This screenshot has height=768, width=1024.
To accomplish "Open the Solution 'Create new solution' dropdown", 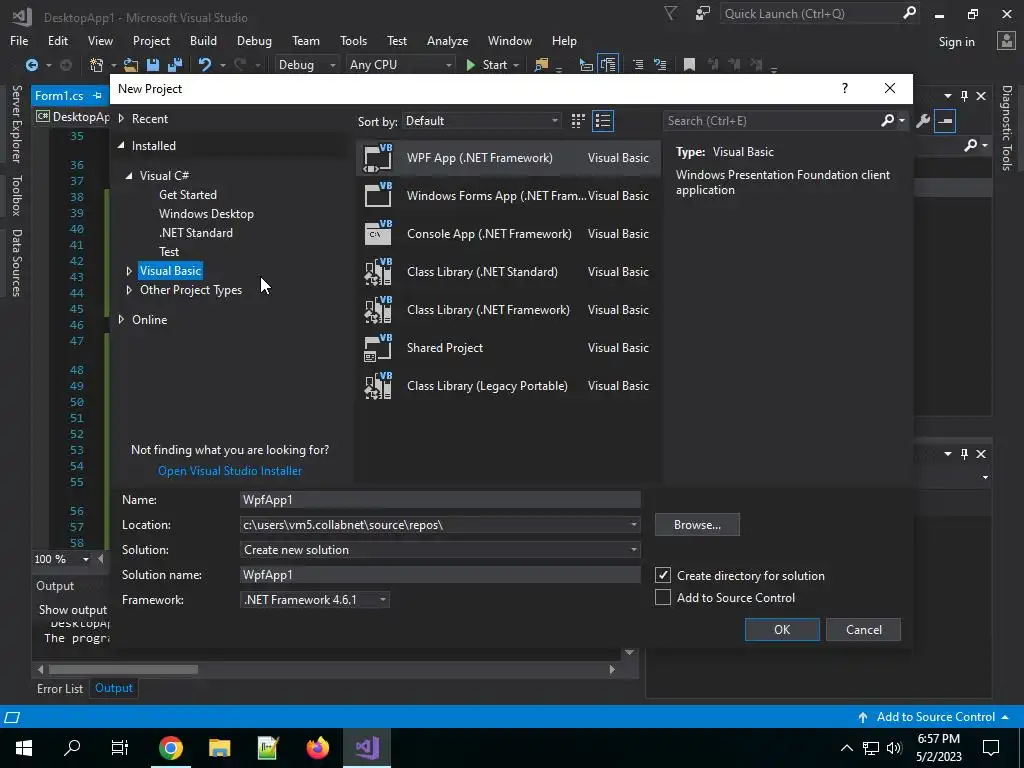I will [x=633, y=550].
